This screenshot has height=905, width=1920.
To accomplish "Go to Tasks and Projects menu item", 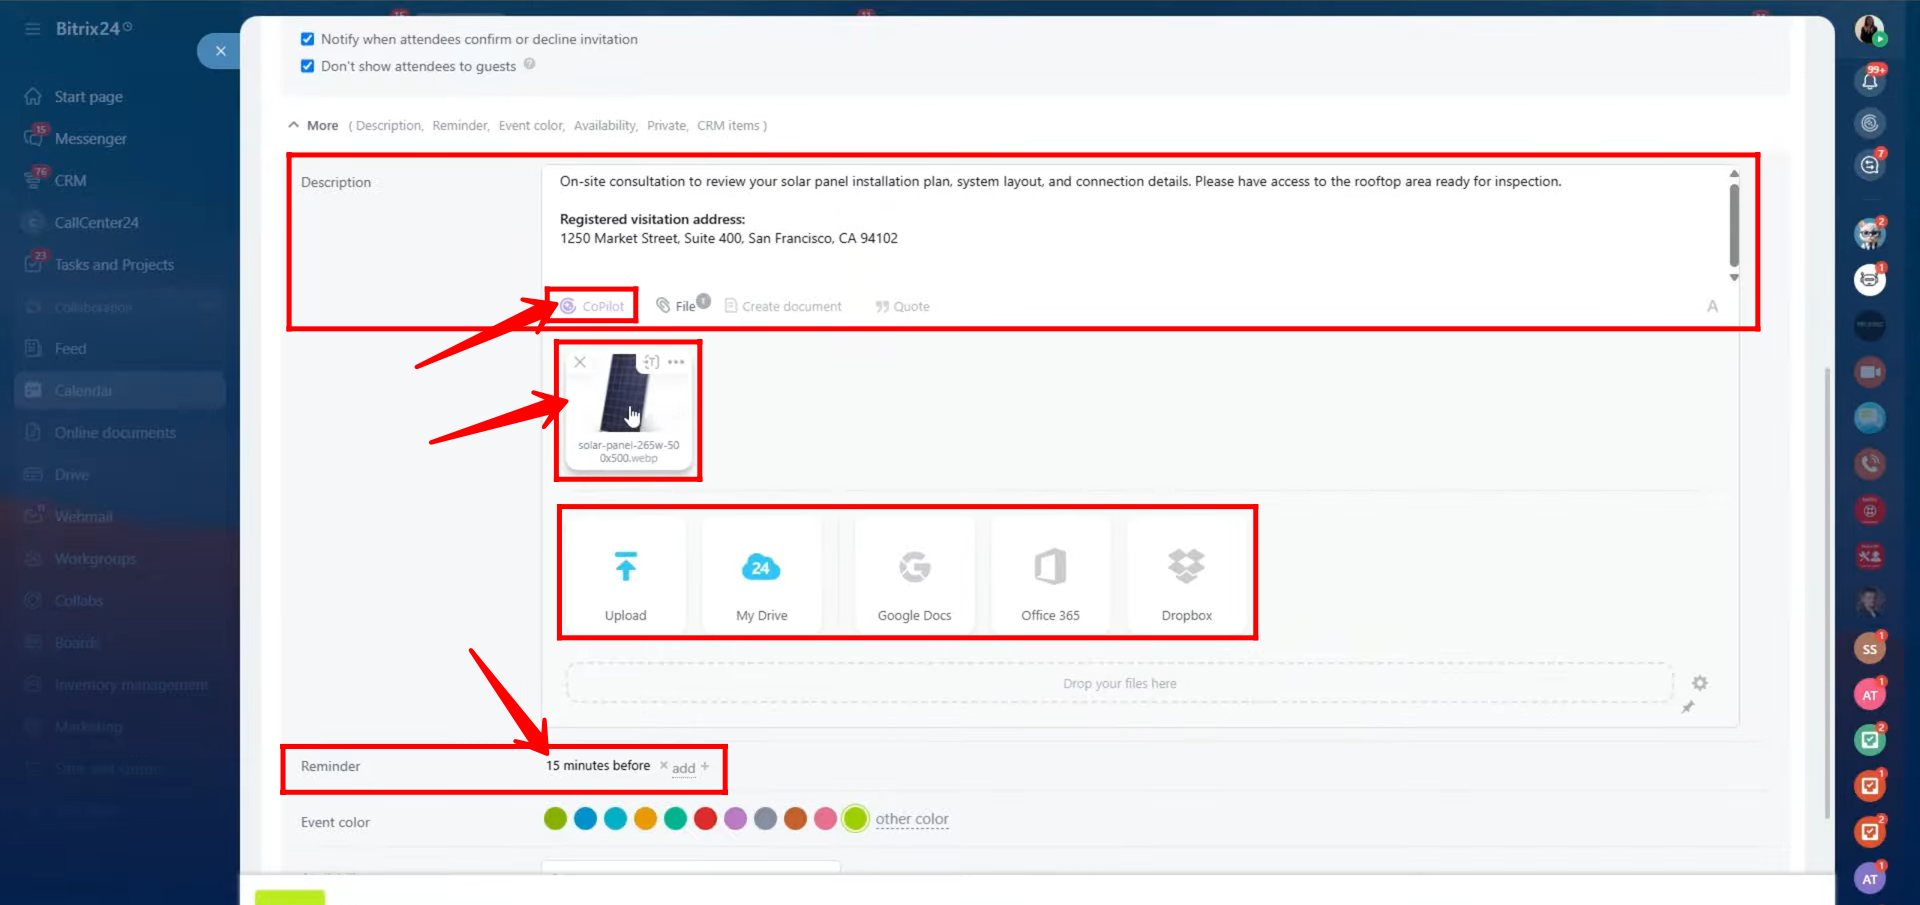I will pos(114,265).
